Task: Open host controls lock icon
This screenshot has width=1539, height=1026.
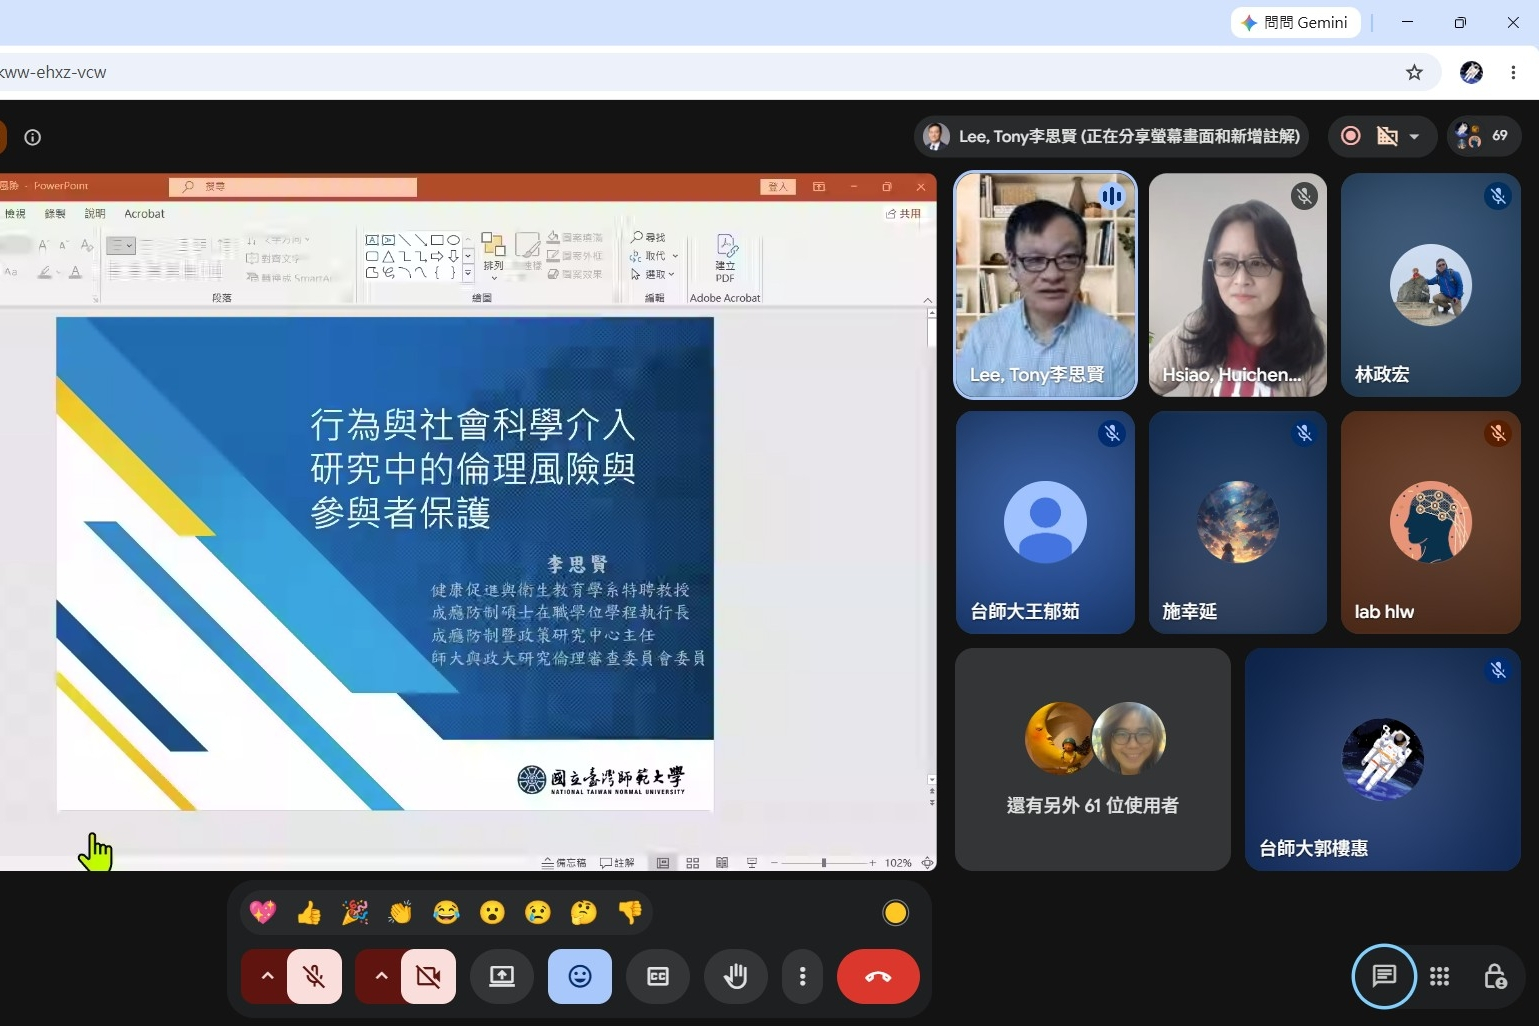Action: [1495, 976]
